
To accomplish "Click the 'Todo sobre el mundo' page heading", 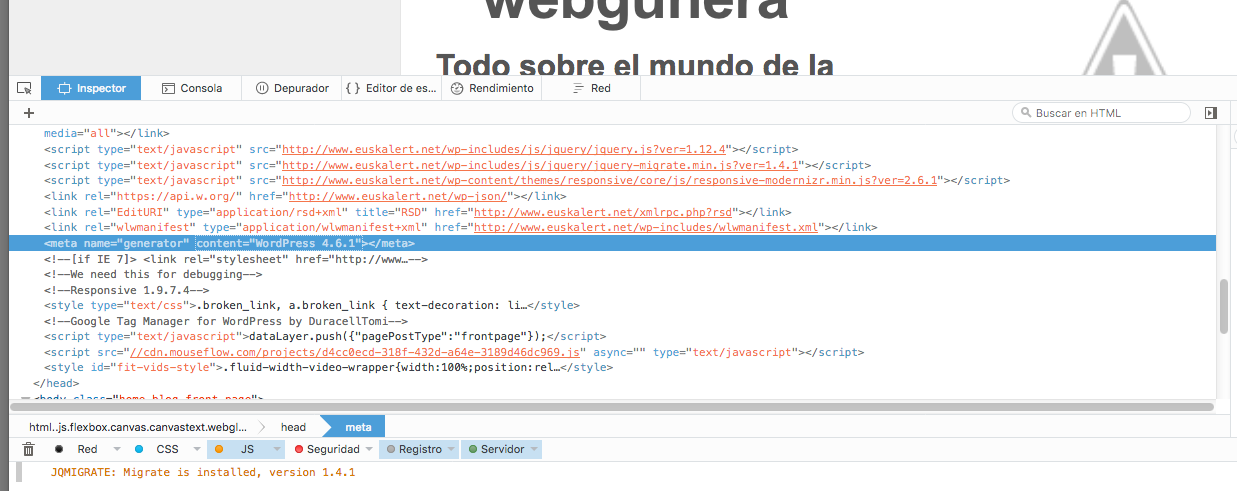I will pyautogui.click(x=635, y=65).
